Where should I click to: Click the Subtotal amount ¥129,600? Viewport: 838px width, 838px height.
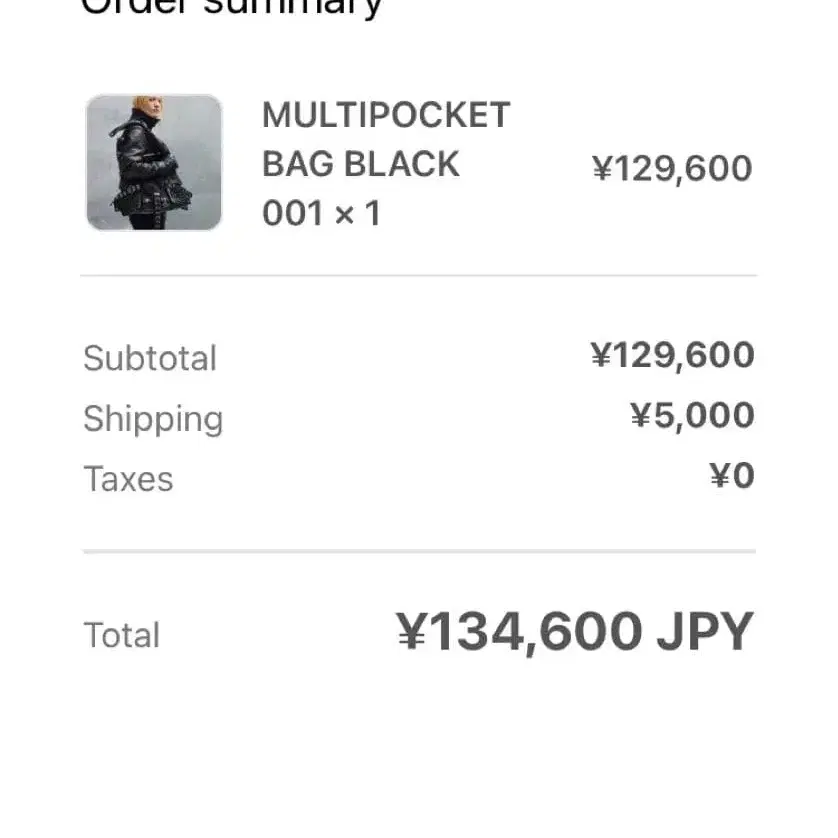coord(672,355)
